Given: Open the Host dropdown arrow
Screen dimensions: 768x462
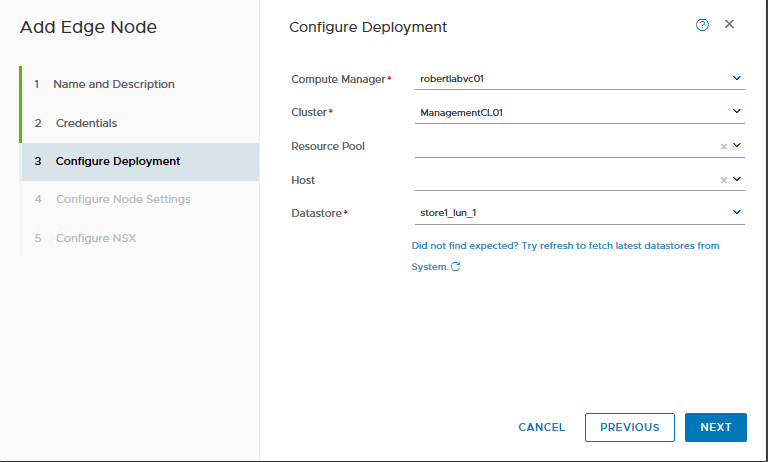Looking at the screenshot, I should pos(737,179).
